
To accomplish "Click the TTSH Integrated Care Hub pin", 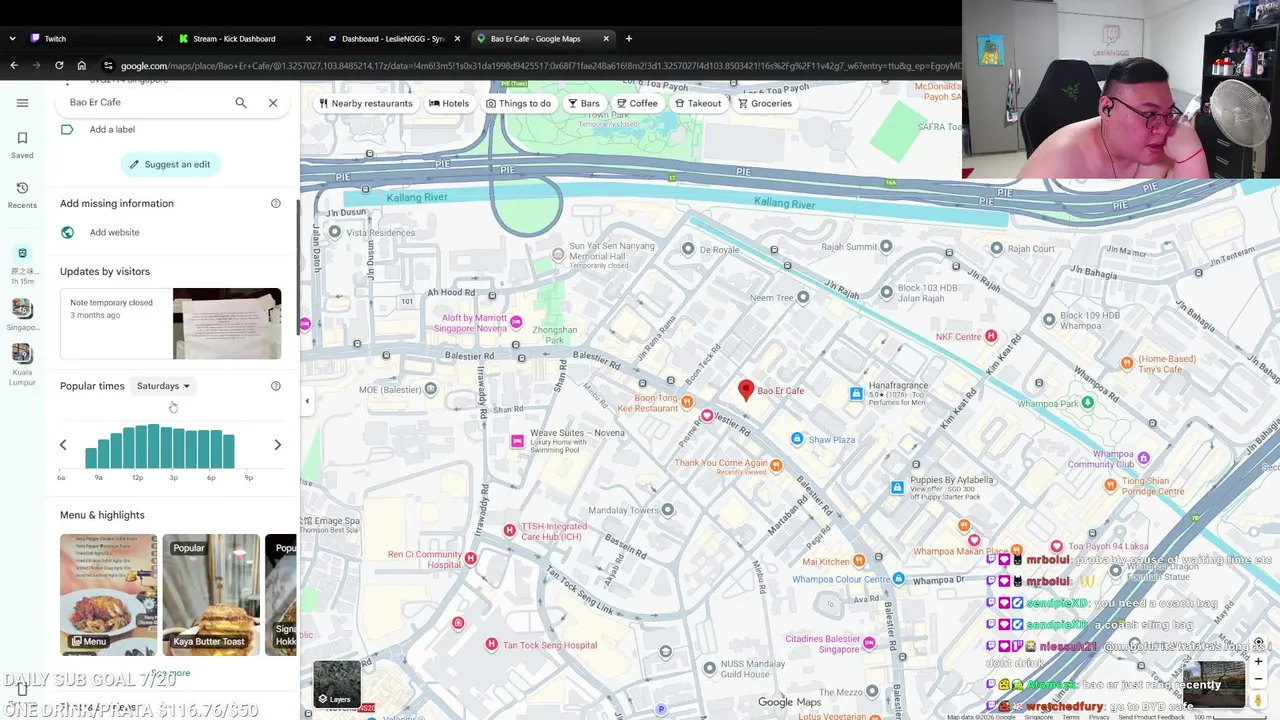I will 509,530.
